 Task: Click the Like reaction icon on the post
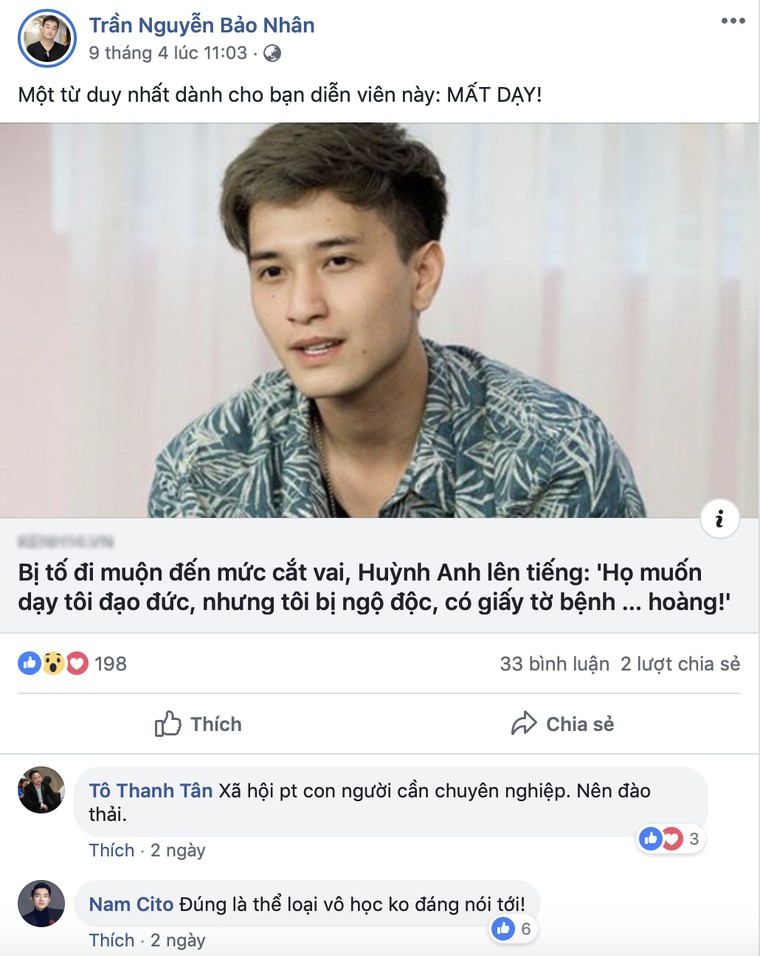(x=29, y=662)
